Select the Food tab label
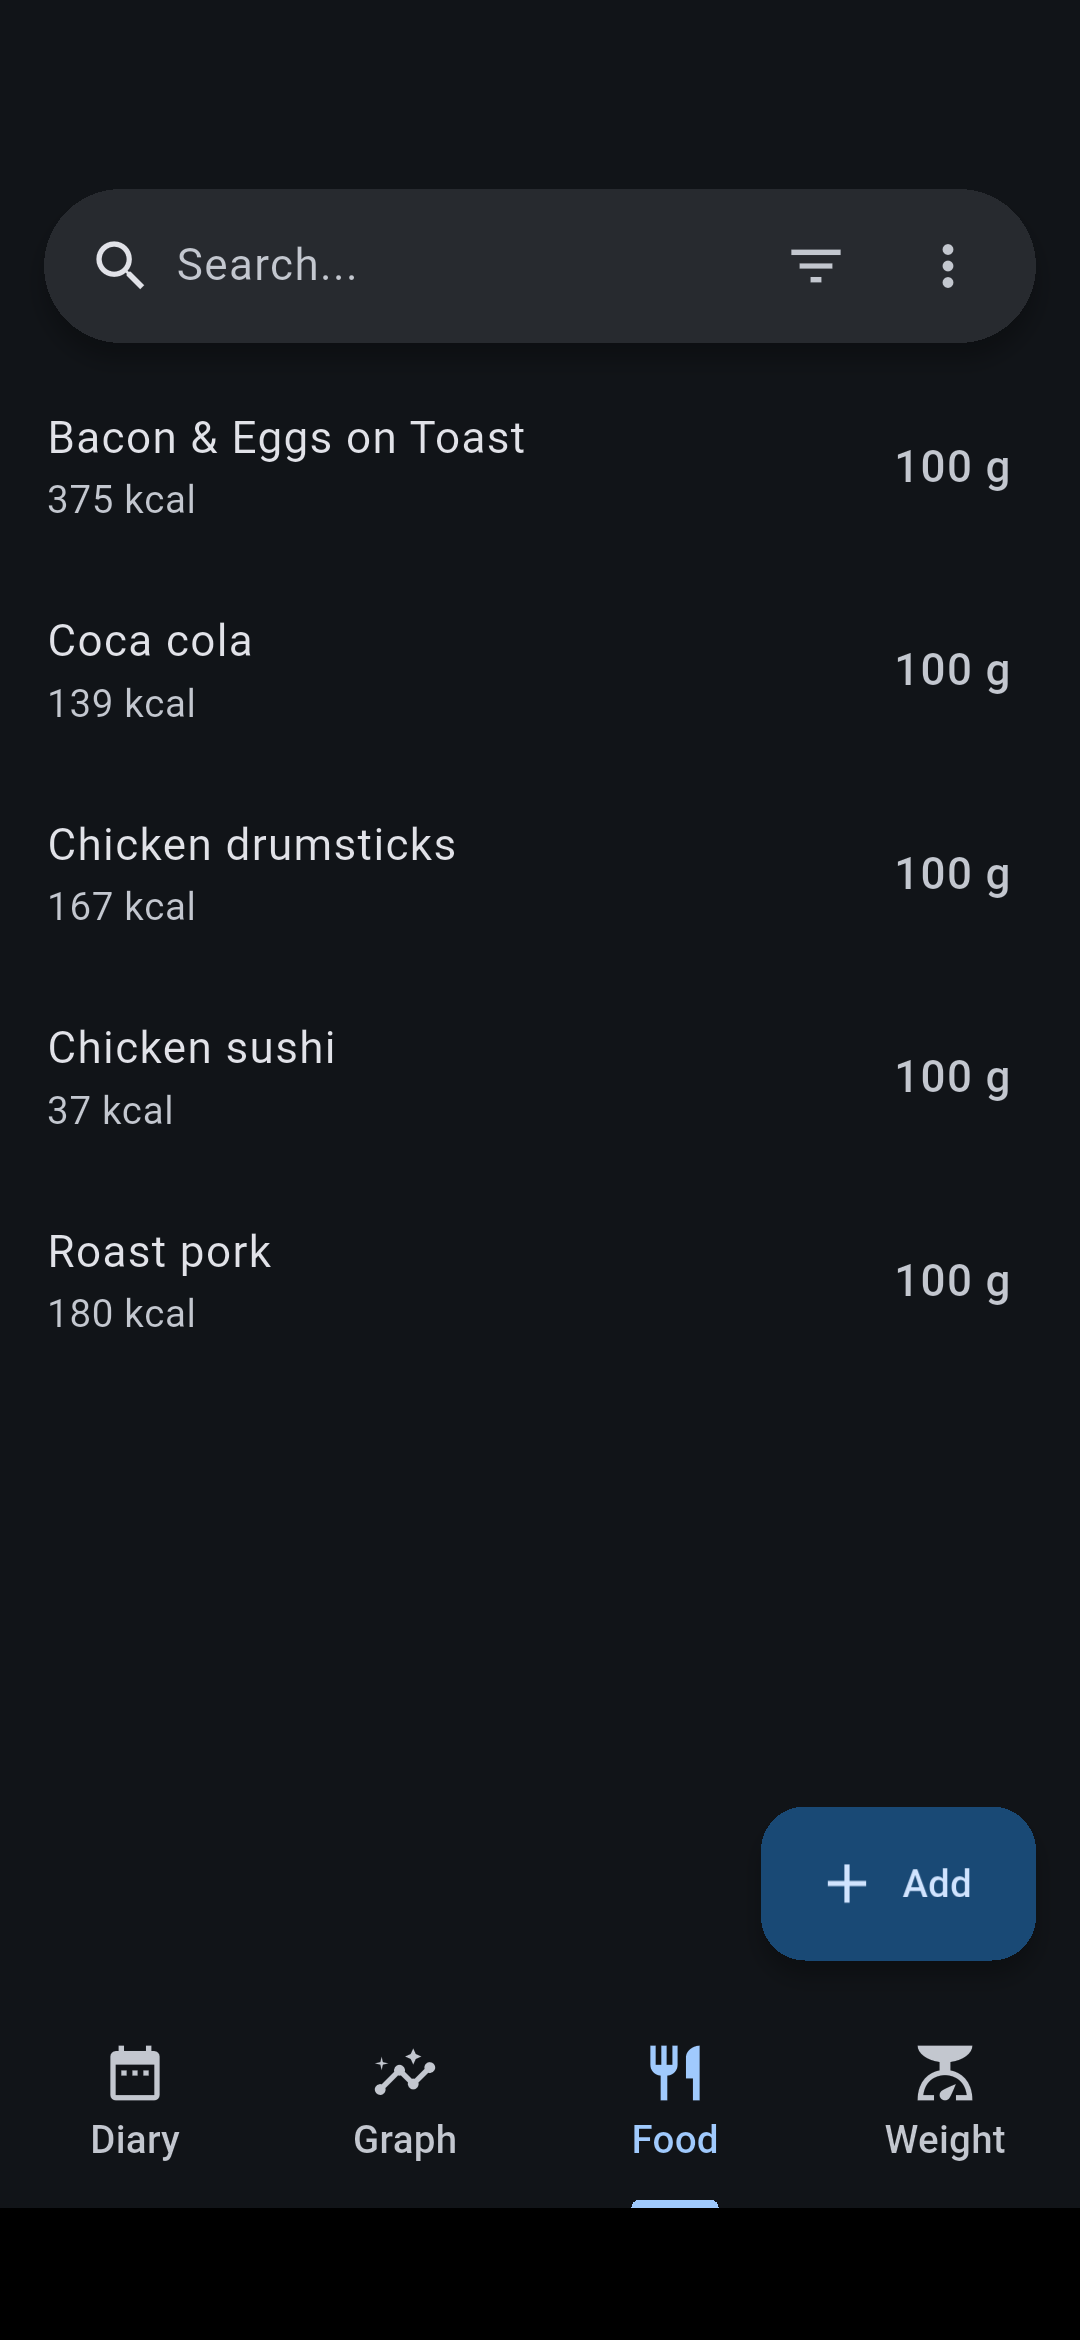Image resolution: width=1080 pixels, height=2340 pixels. pyautogui.click(x=675, y=2139)
